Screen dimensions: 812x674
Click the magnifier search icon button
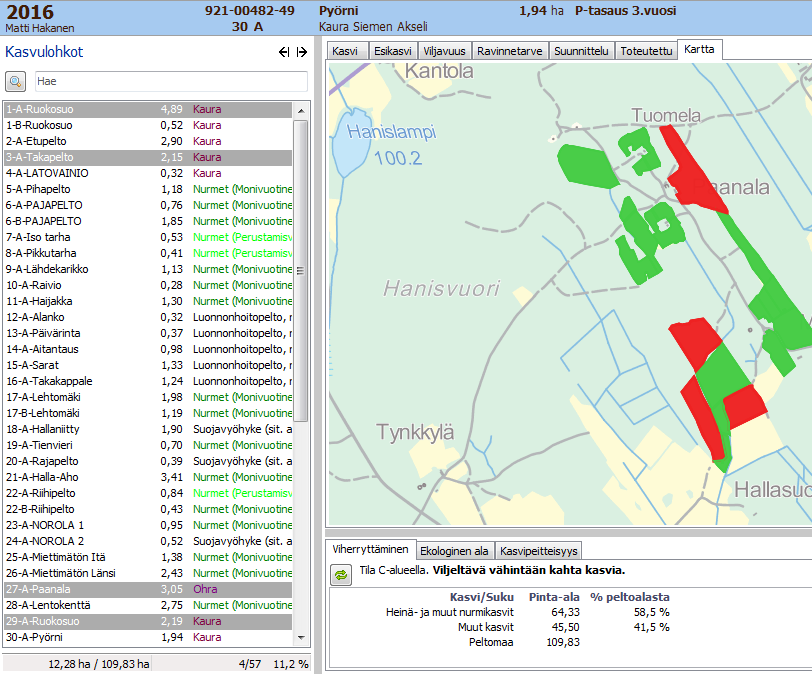(16, 81)
